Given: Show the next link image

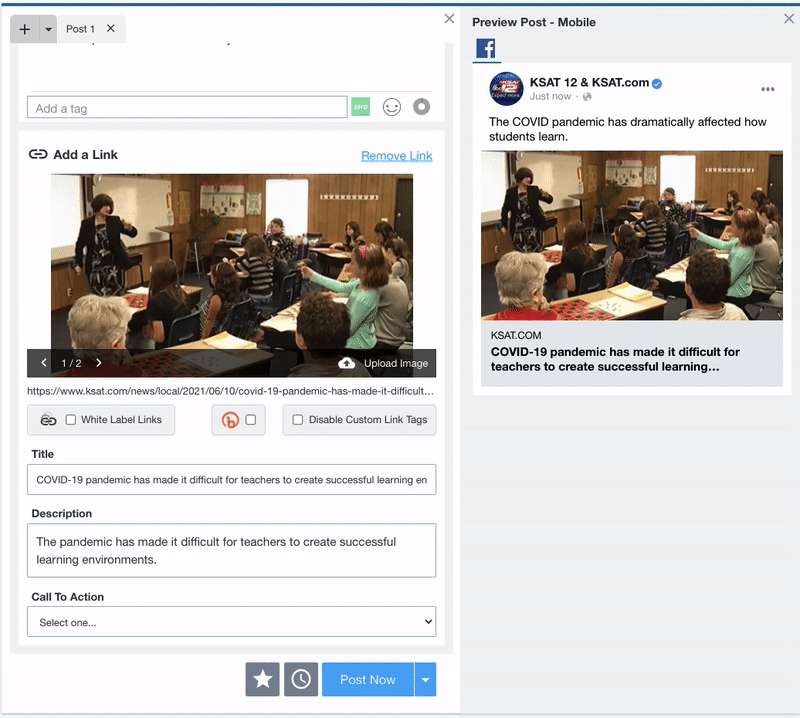Looking at the screenshot, I should (x=98, y=363).
